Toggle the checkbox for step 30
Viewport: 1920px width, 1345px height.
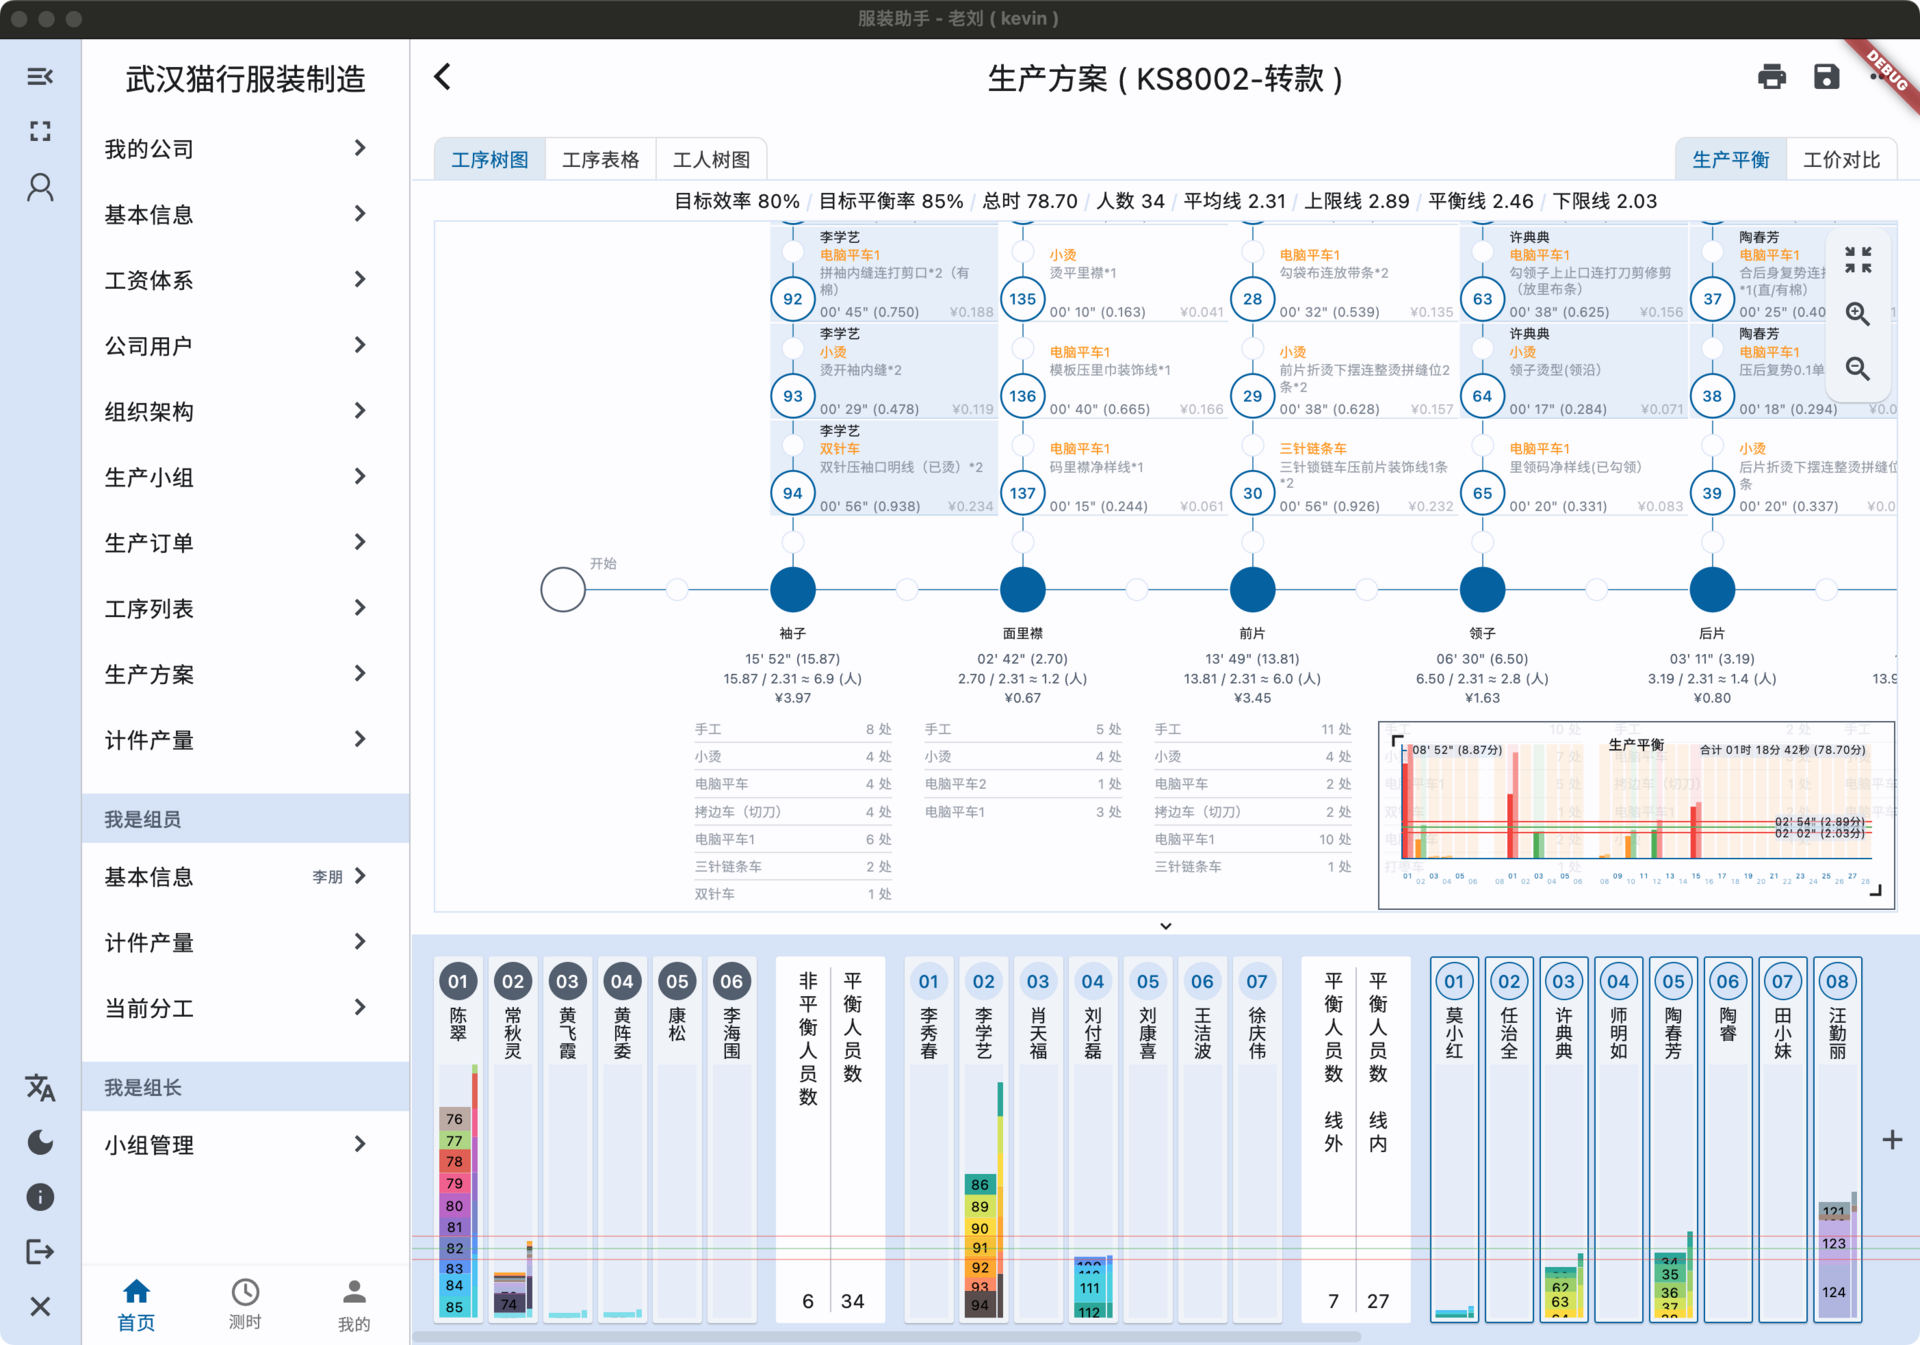click(1253, 445)
